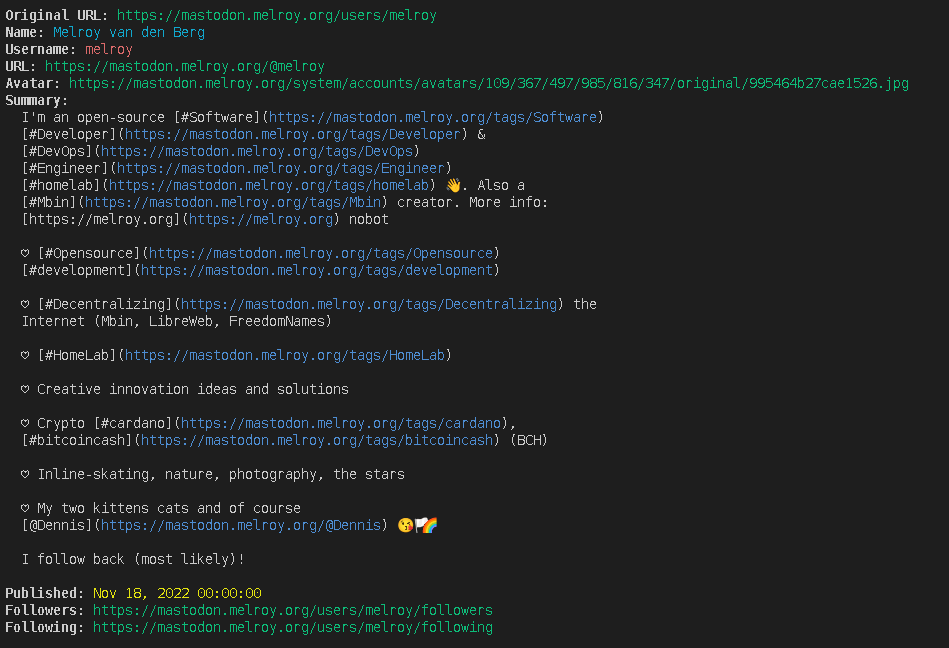The height and width of the screenshot is (648, 949).
Task: Open the users/melroy/following link
Action: coord(293,627)
